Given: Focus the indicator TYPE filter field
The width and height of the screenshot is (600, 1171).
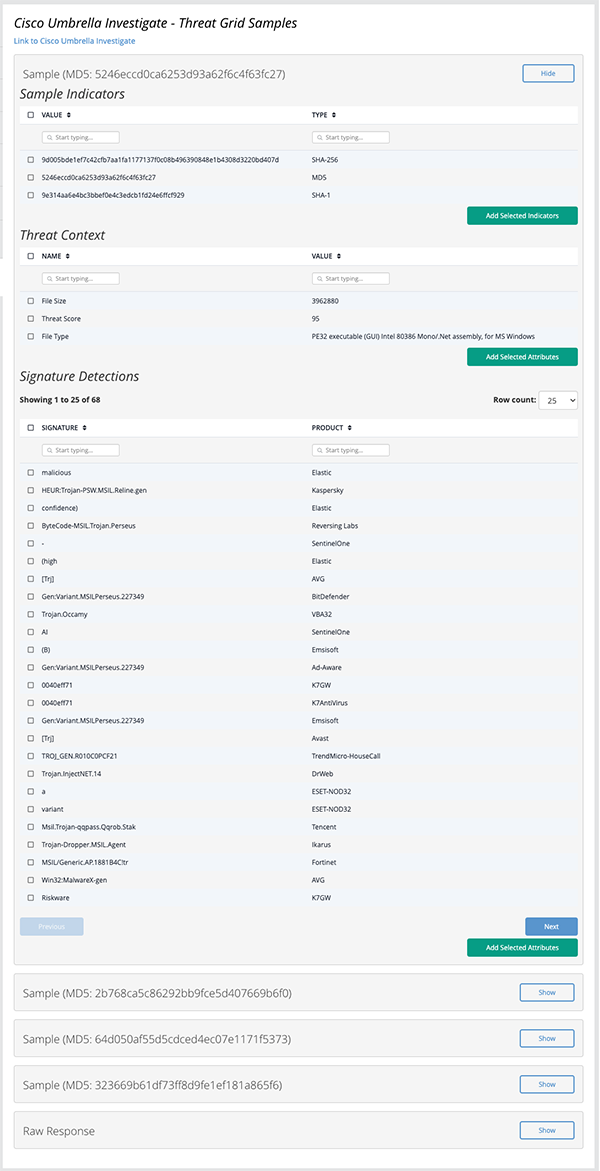Looking at the screenshot, I should click(x=350, y=138).
